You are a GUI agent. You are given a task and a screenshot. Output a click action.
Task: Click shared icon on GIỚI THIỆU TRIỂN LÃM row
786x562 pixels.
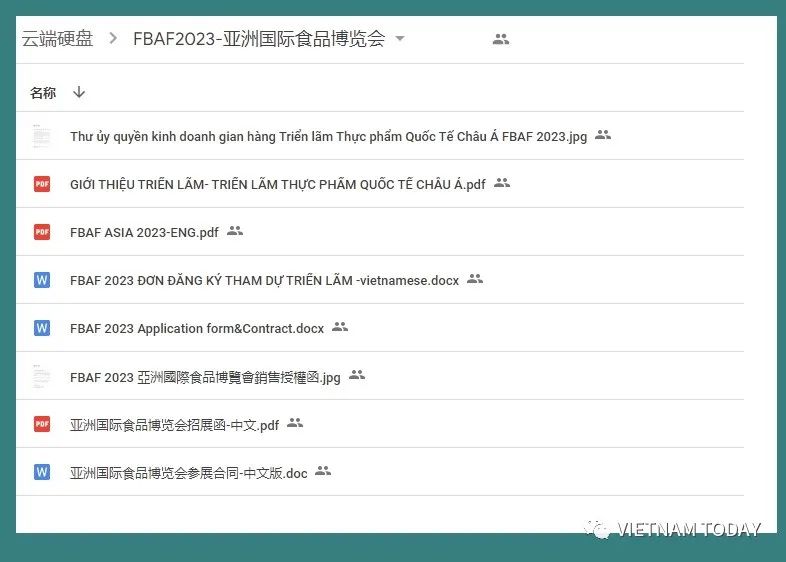coord(502,183)
